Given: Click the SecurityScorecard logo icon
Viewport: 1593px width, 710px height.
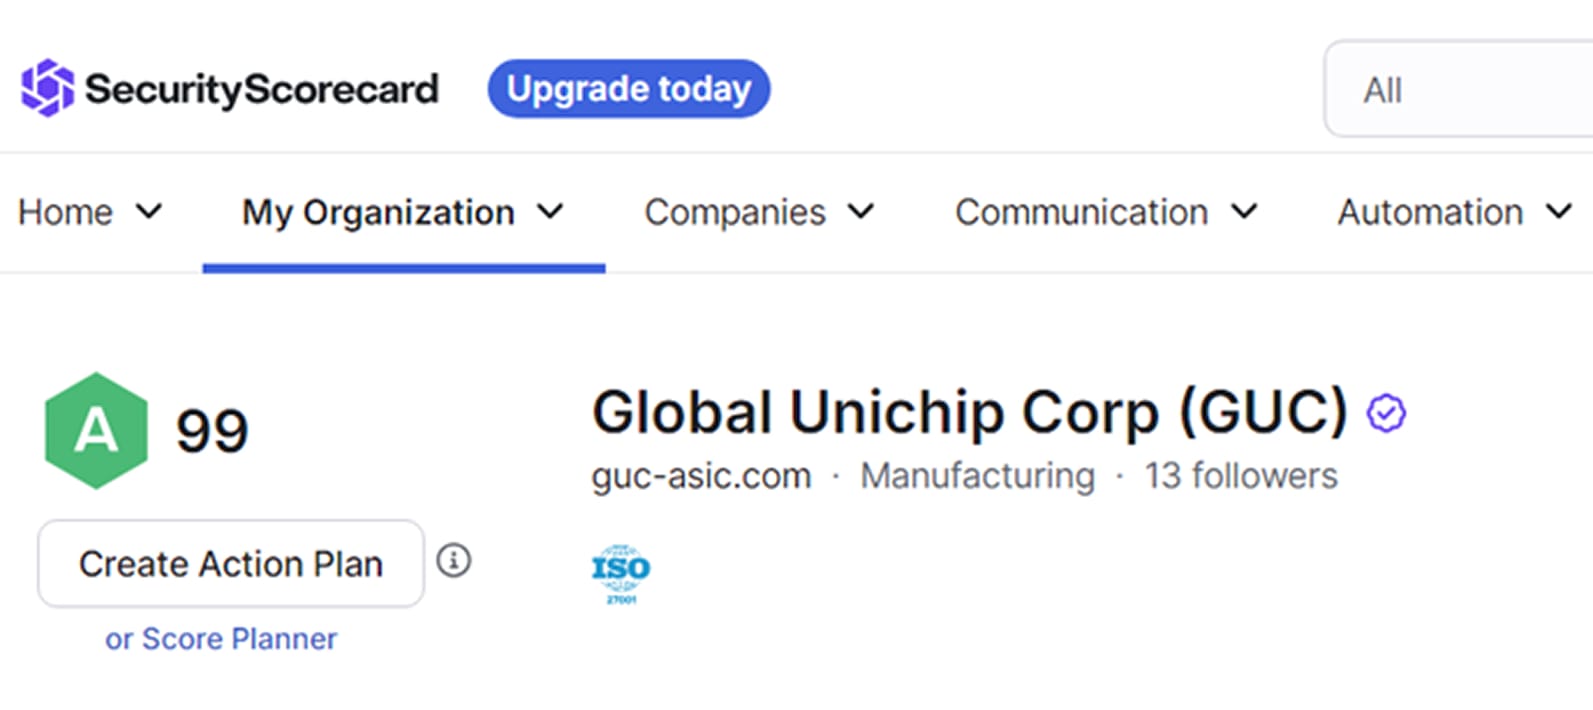Looking at the screenshot, I should 47,88.
